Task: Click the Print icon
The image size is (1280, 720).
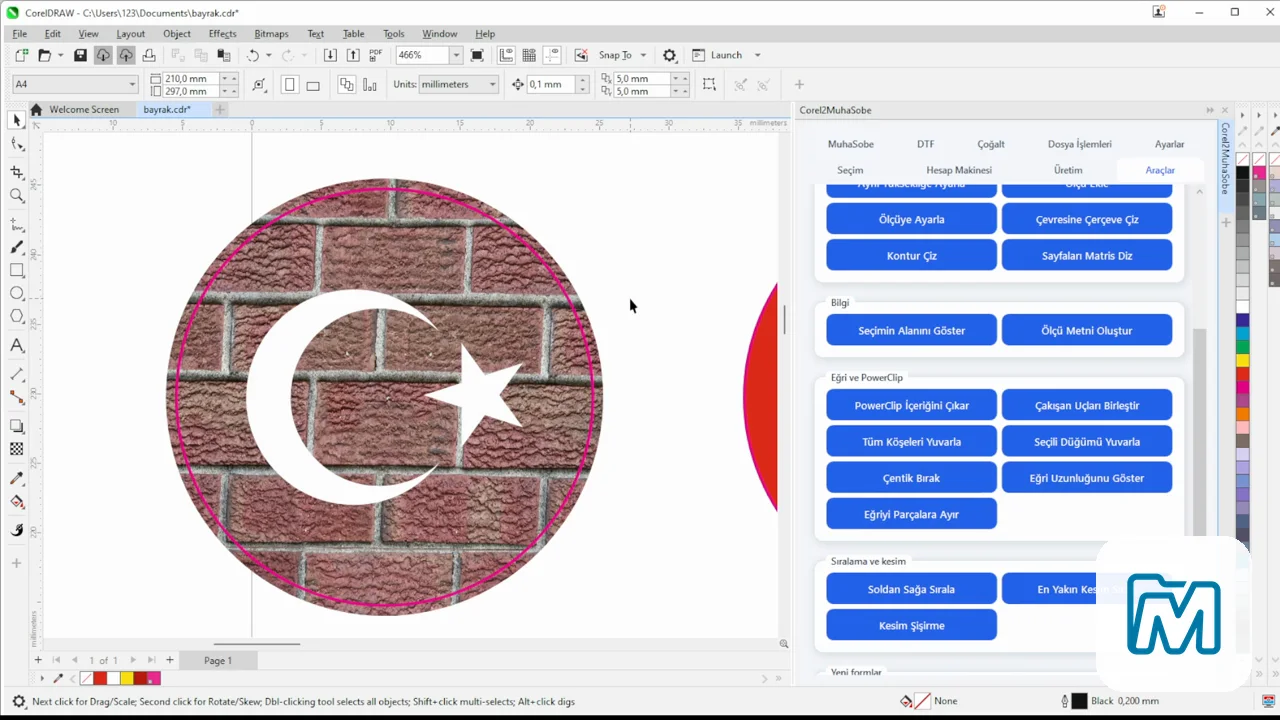Action: 149,55
